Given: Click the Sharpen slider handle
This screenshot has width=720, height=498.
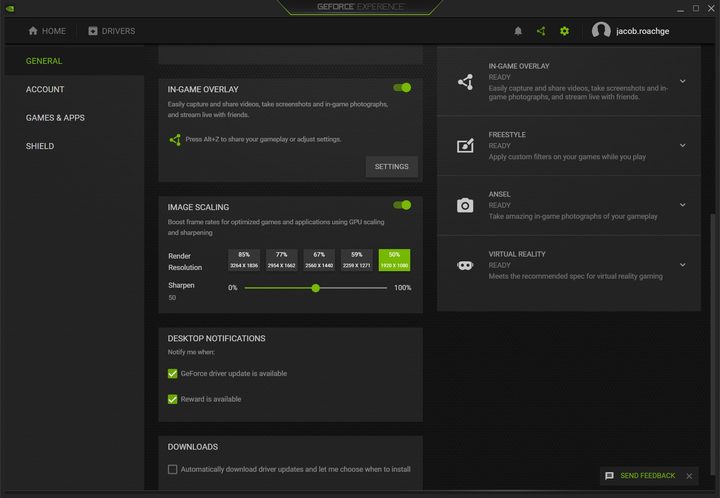Looking at the screenshot, I should [x=315, y=288].
